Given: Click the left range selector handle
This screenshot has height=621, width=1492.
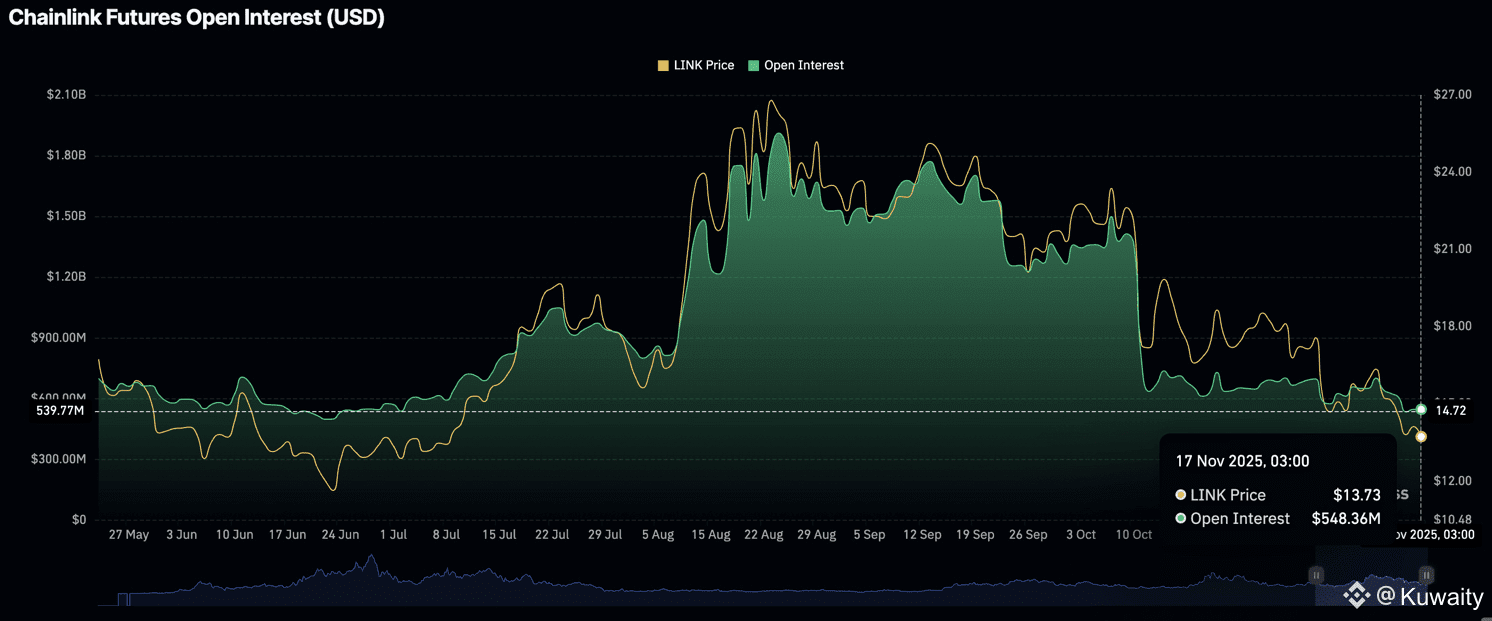Looking at the screenshot, I should [1317, 575].
